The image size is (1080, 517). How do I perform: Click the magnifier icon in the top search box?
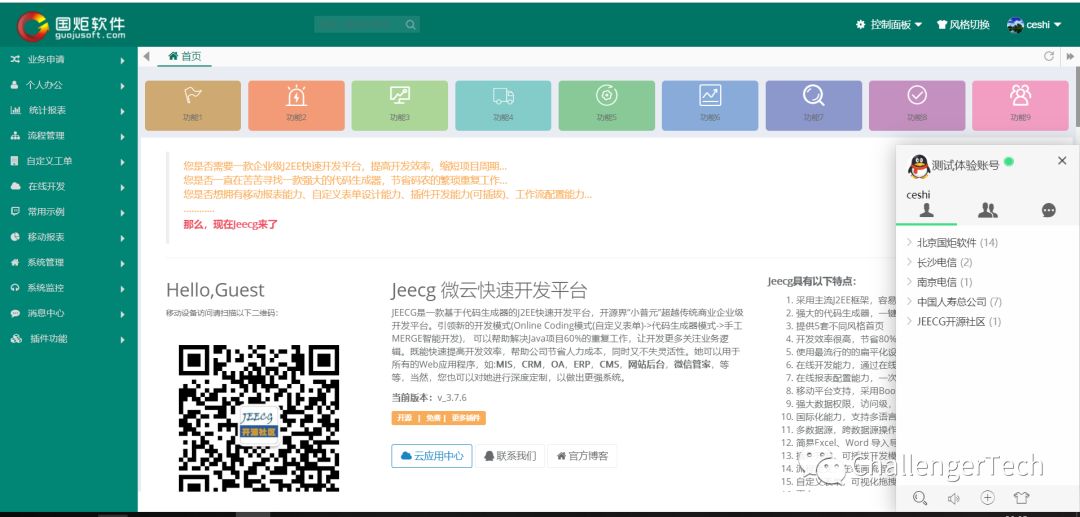pos(411,25)
